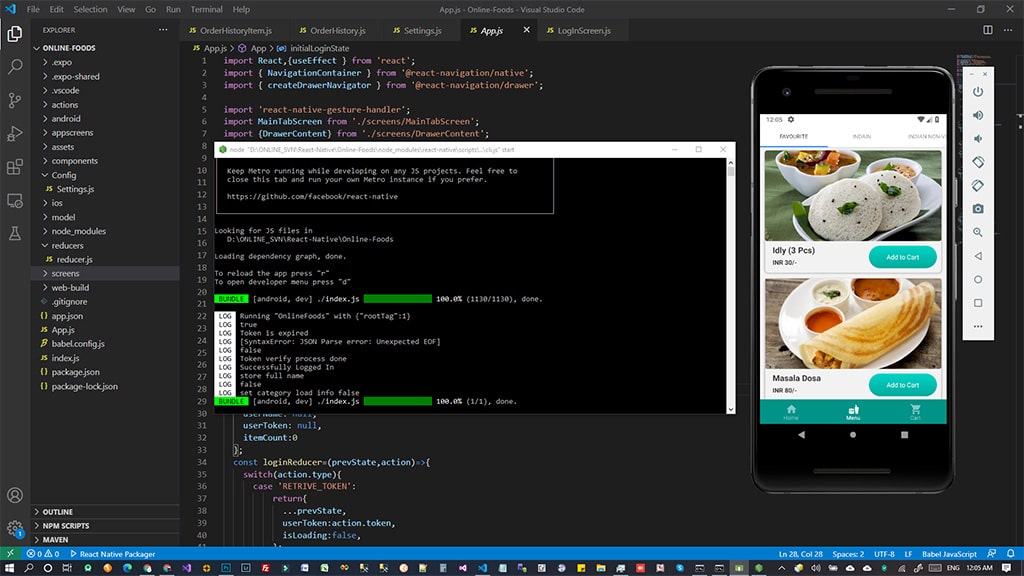Screen dimensions: 1024x576
Task: Tap the emulator Back navigation triangle
Action: click(801, 434)
